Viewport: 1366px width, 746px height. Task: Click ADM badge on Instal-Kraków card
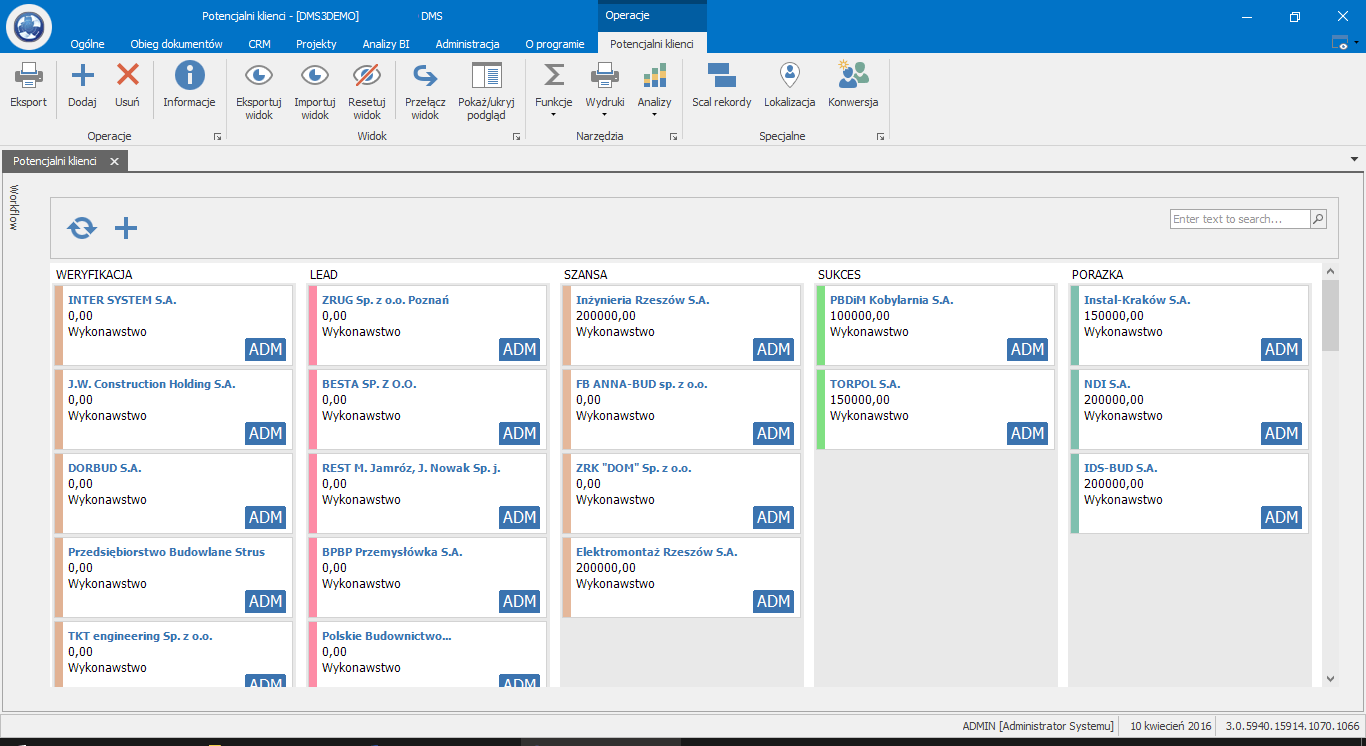pos(1281,349)
